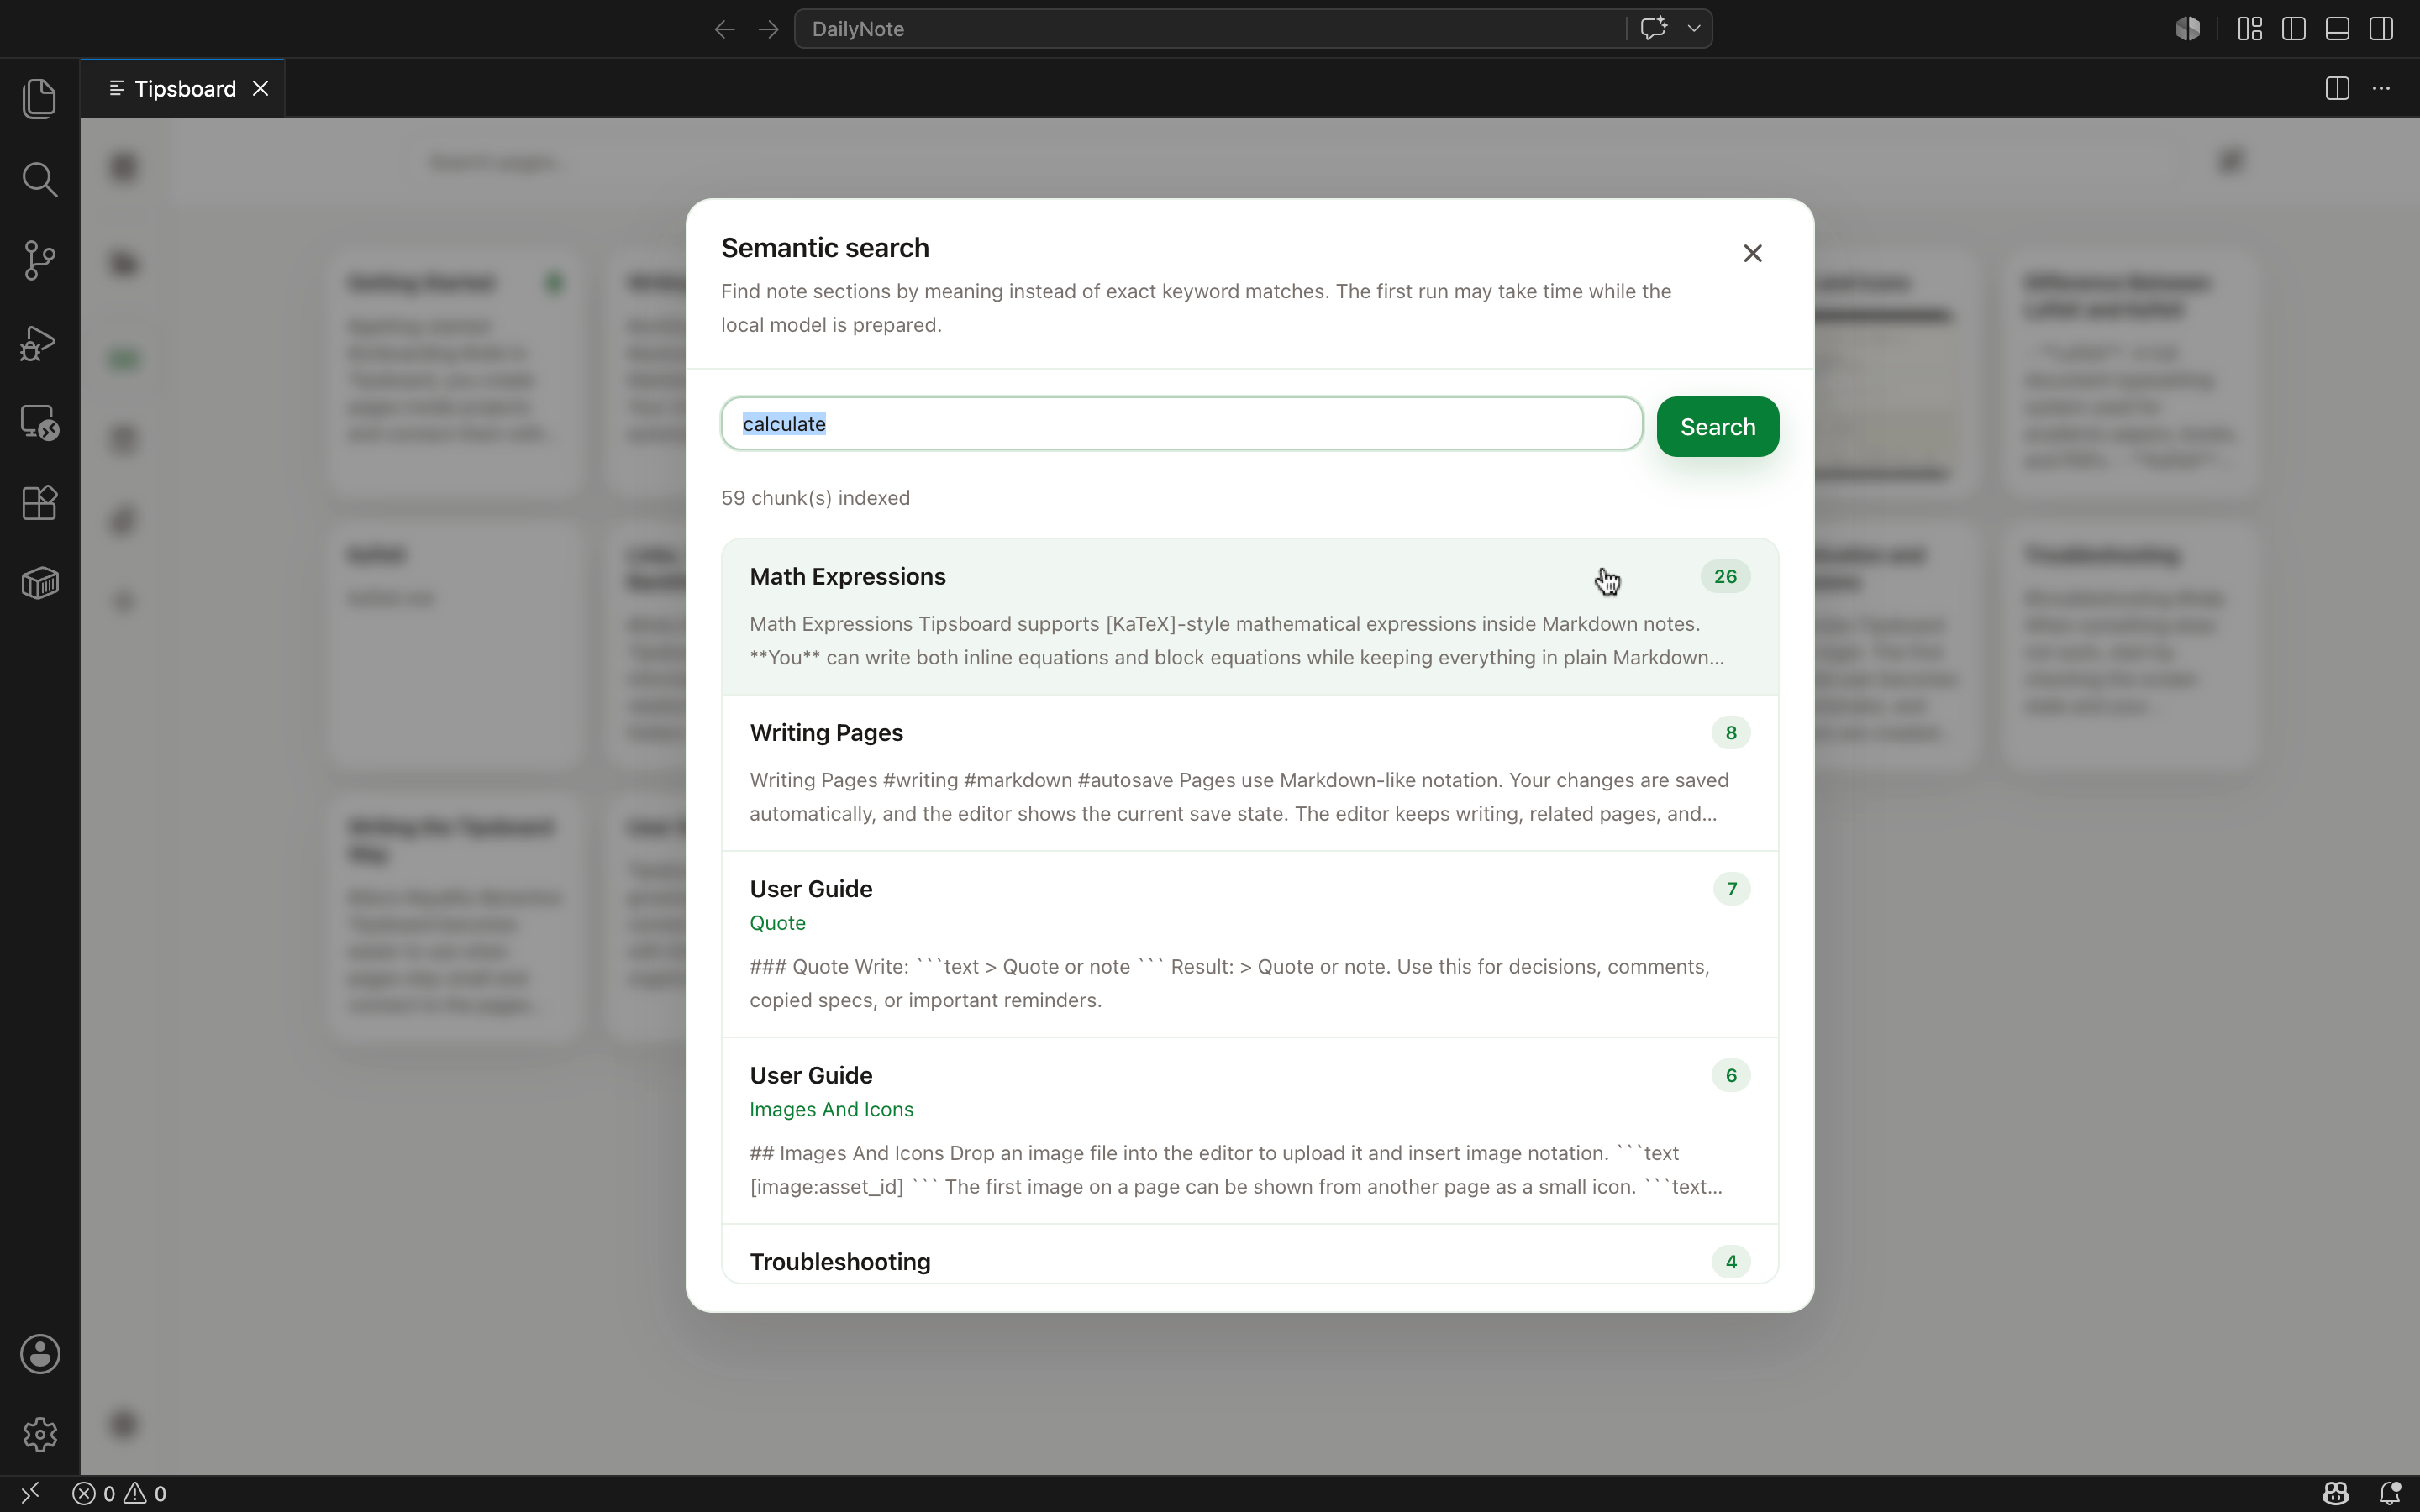The width and height of the screenshot is (2420, 1512).
Task: Click the score badge 8
Action: coord(1731,733)
